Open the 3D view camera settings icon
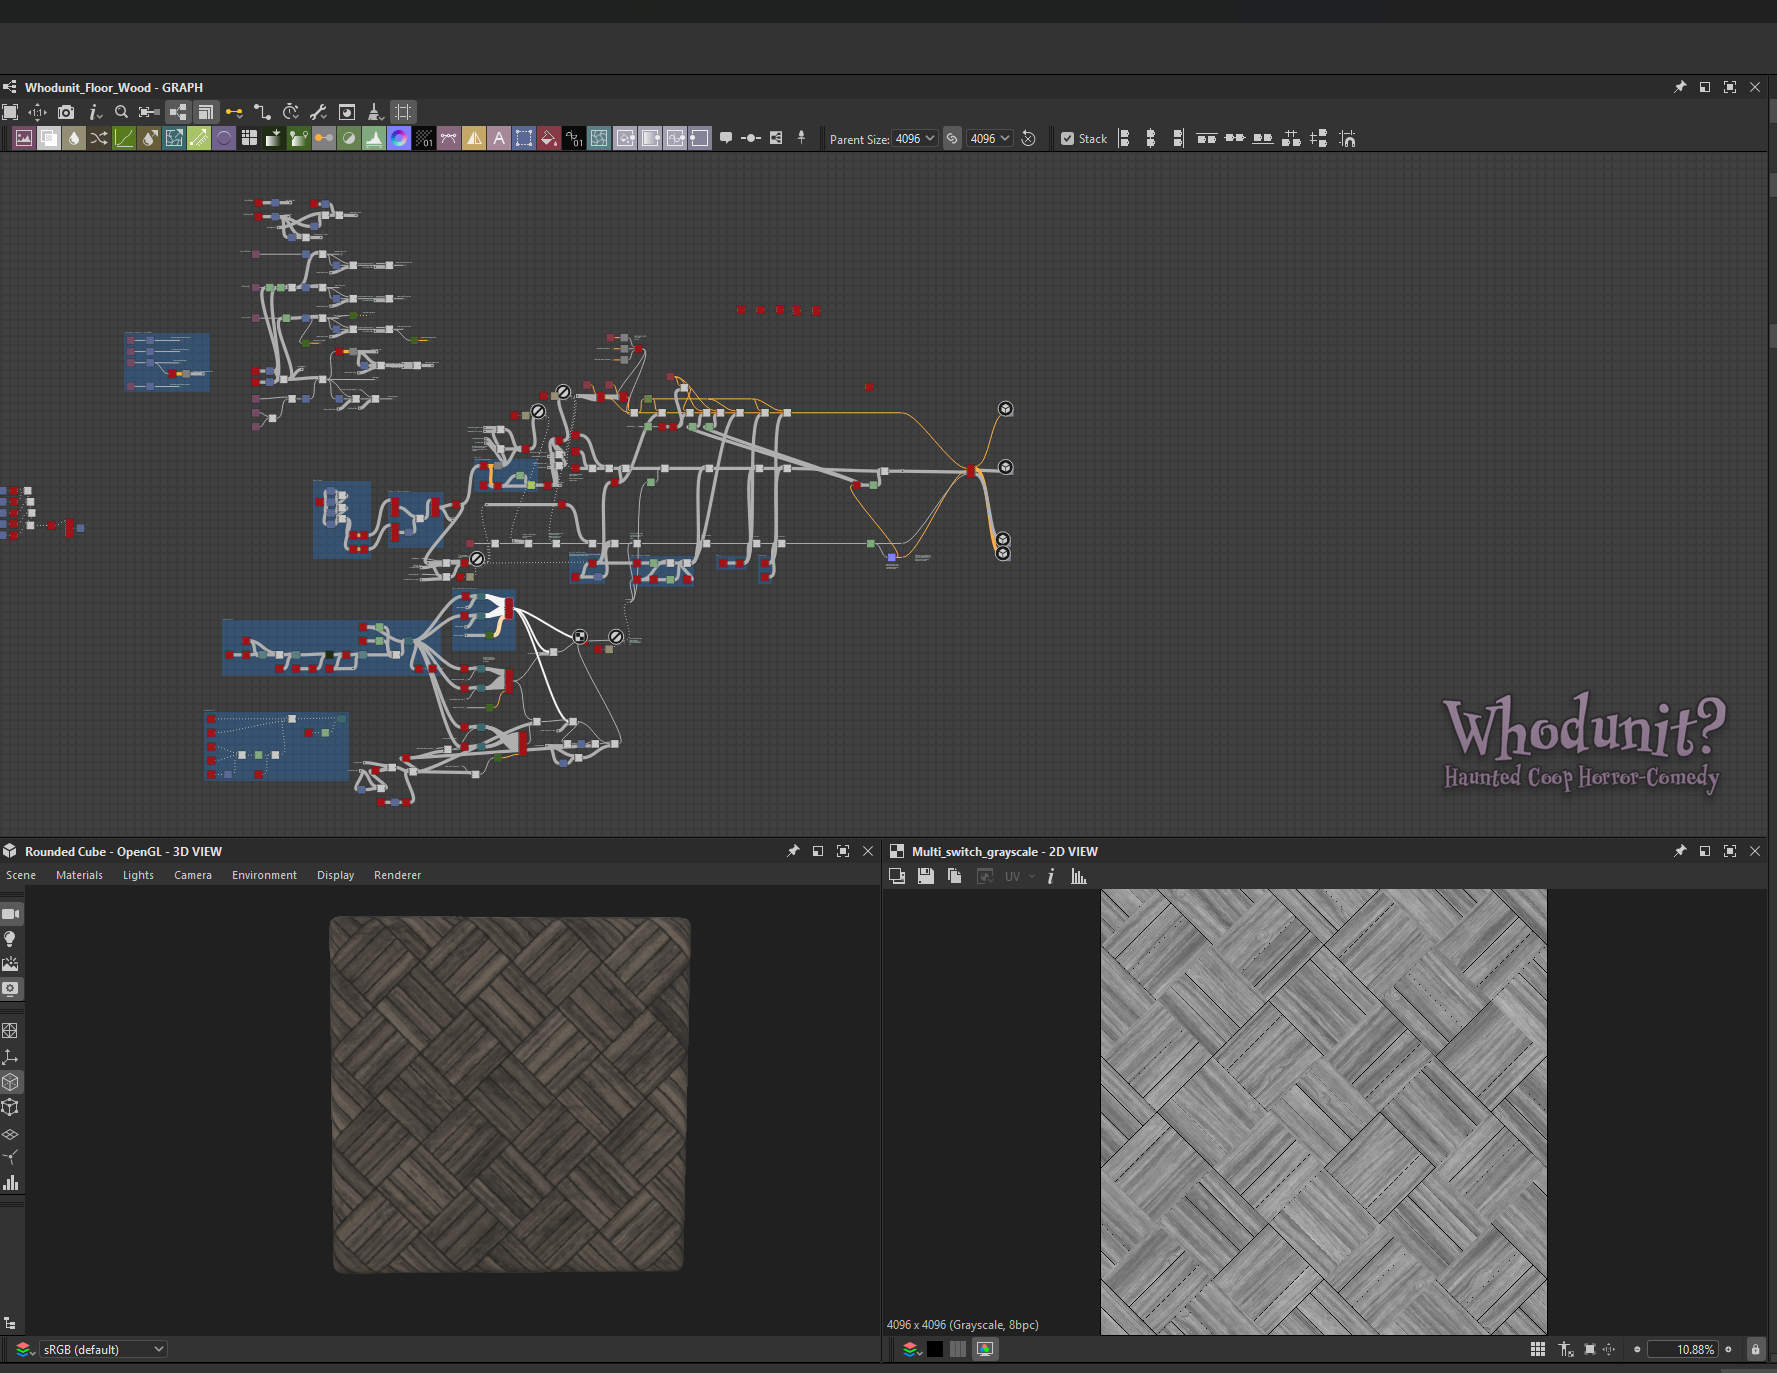 coord(11,914)
